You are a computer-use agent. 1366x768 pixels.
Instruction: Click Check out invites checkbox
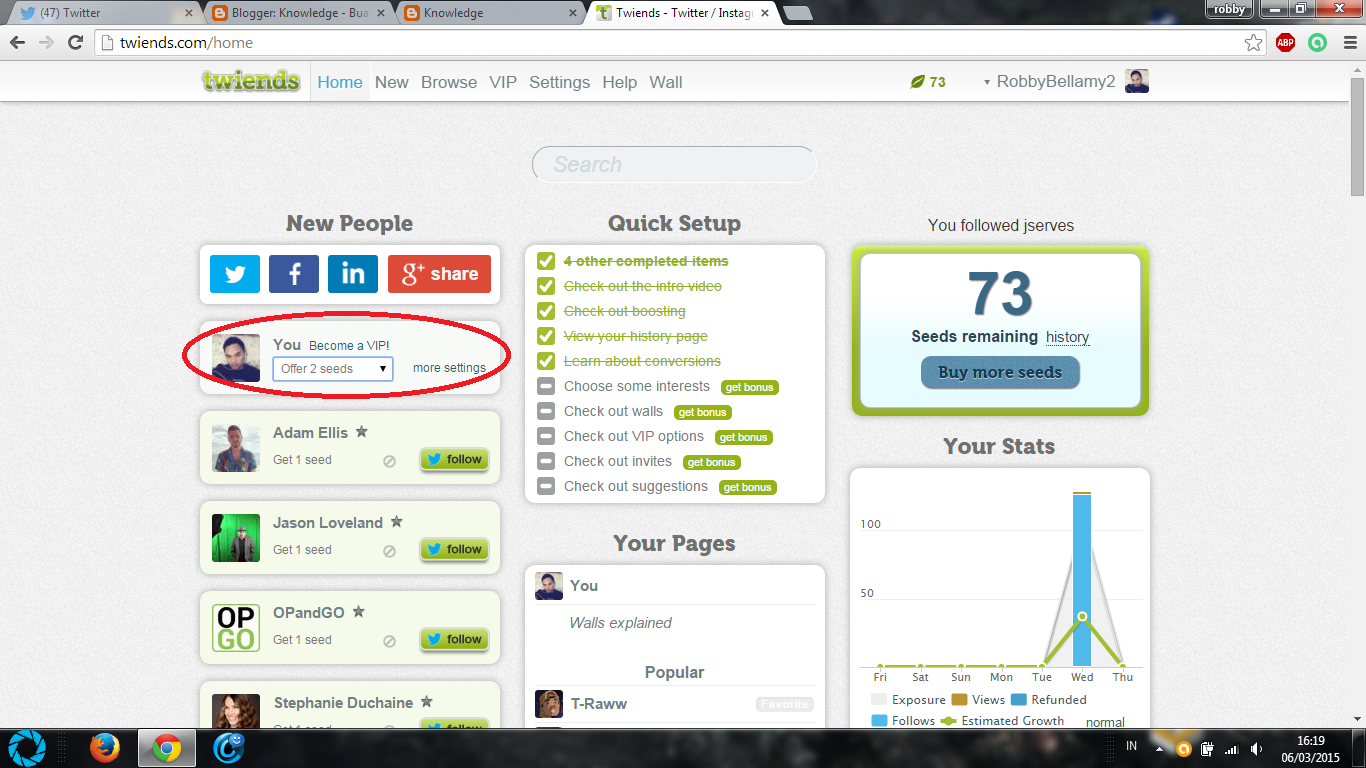click(546, 461)
